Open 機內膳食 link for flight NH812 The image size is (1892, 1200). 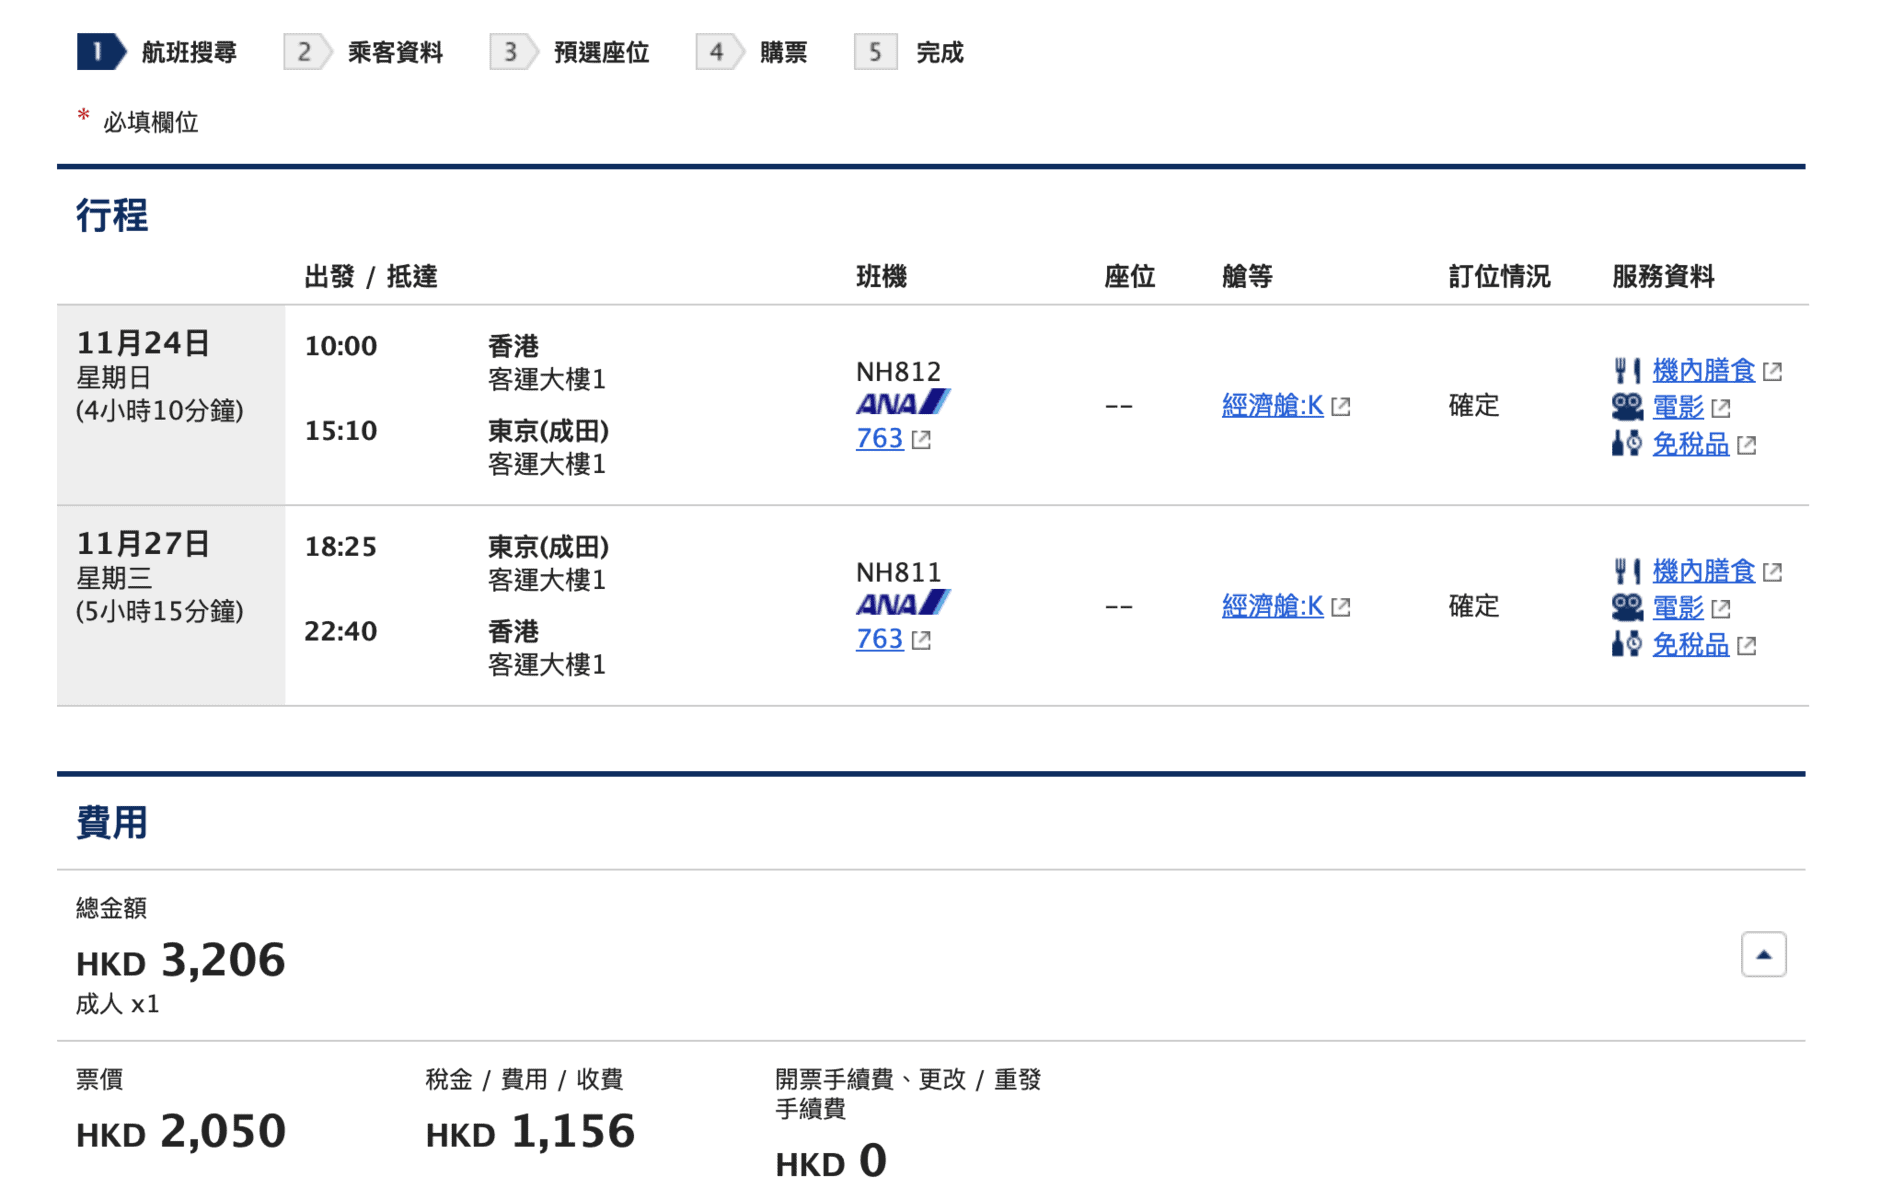1703,371
